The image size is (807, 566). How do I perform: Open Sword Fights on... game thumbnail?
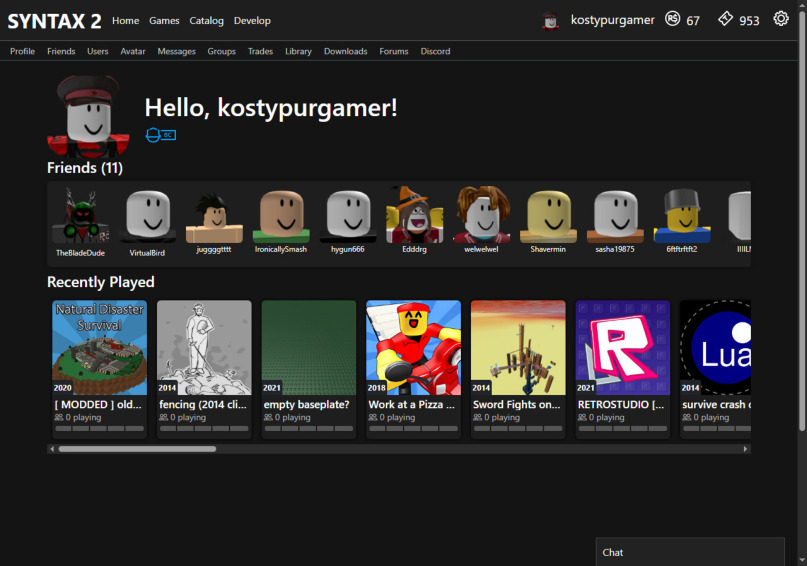pos(518,347)
